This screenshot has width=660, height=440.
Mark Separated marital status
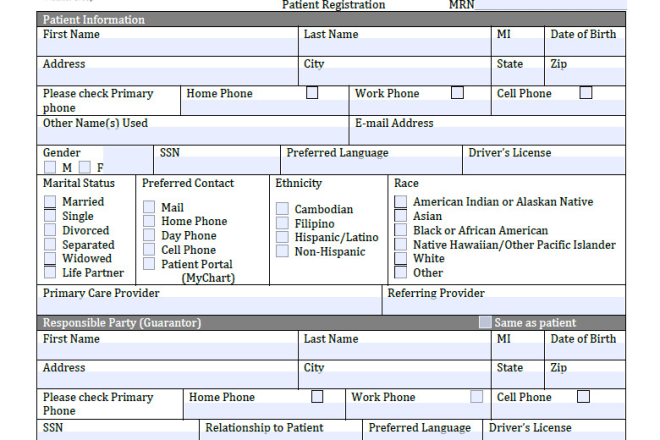(50, 244)
